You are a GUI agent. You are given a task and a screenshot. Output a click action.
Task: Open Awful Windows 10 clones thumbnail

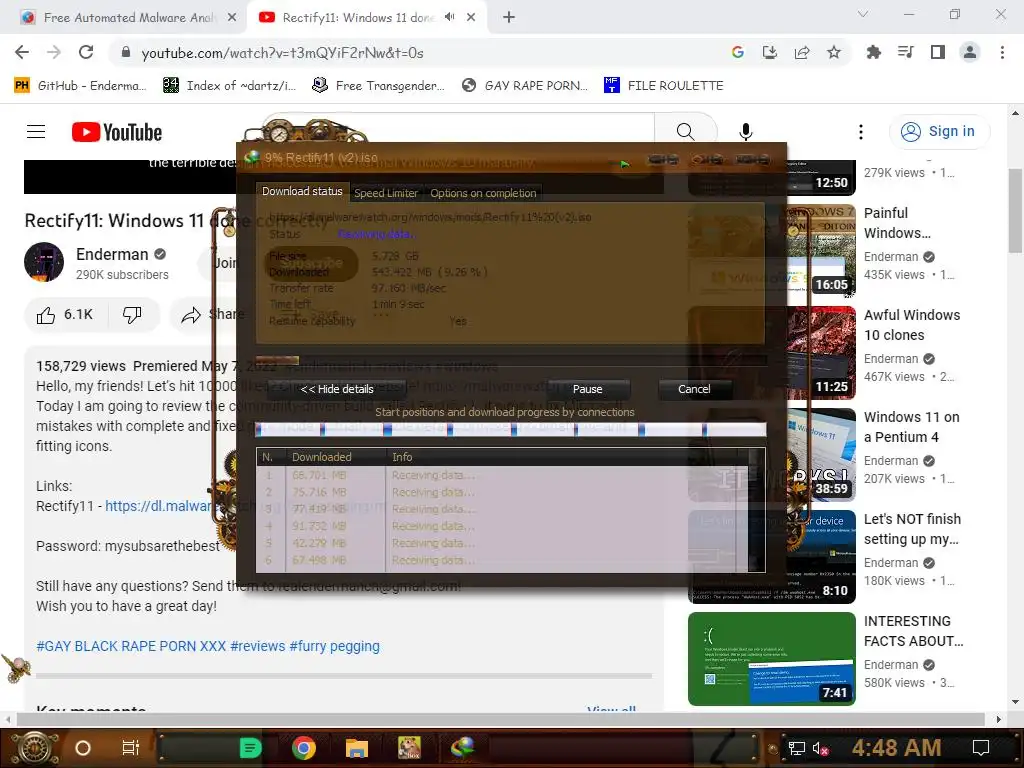[772, 353]
